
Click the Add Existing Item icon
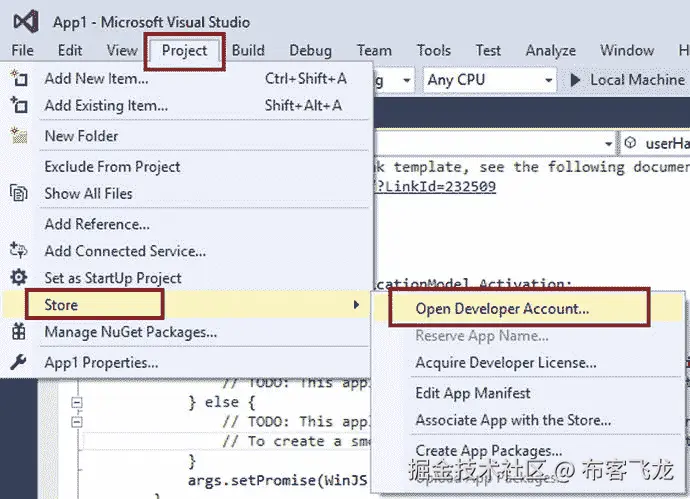[x=19, y=105]
